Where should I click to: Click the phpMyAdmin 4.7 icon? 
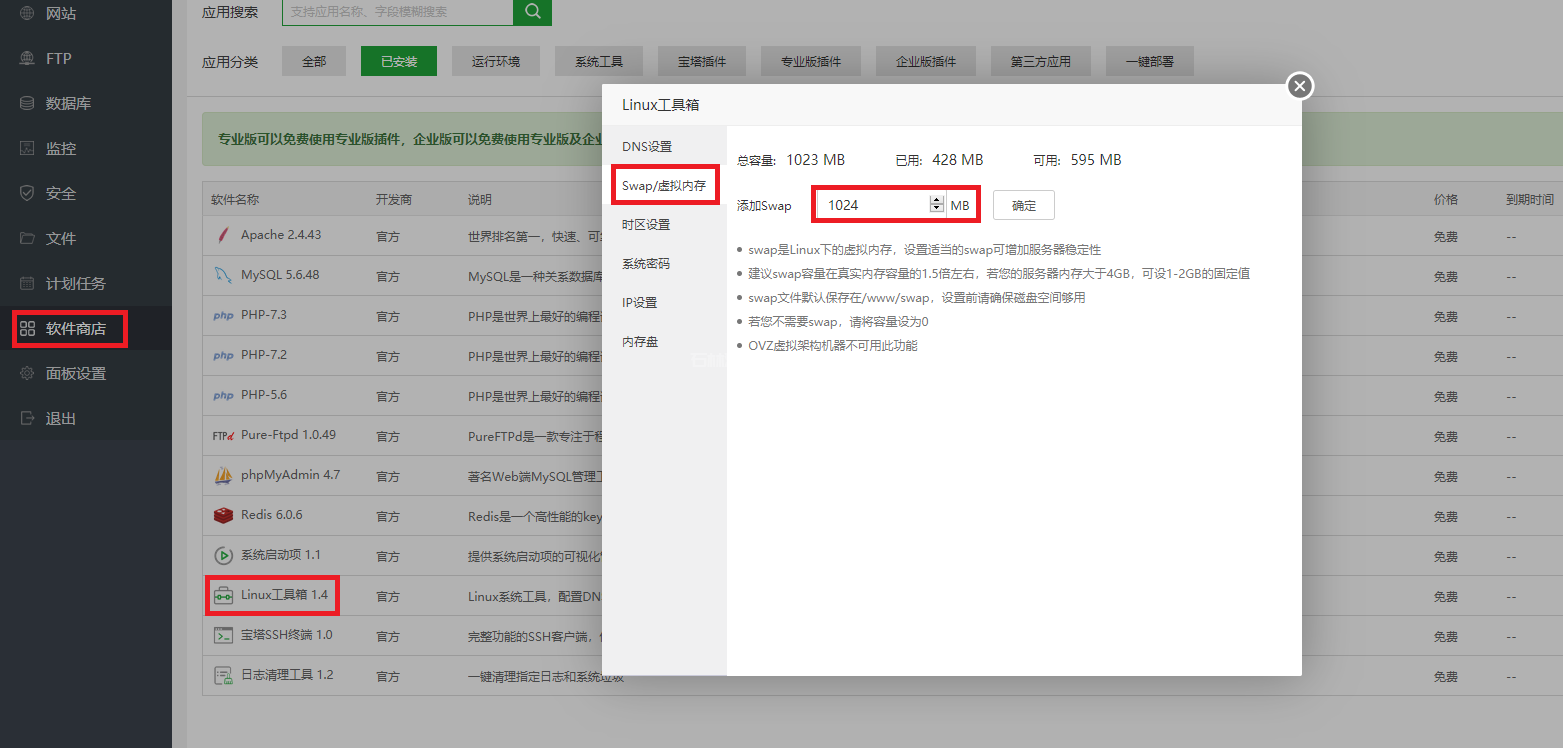222,476
